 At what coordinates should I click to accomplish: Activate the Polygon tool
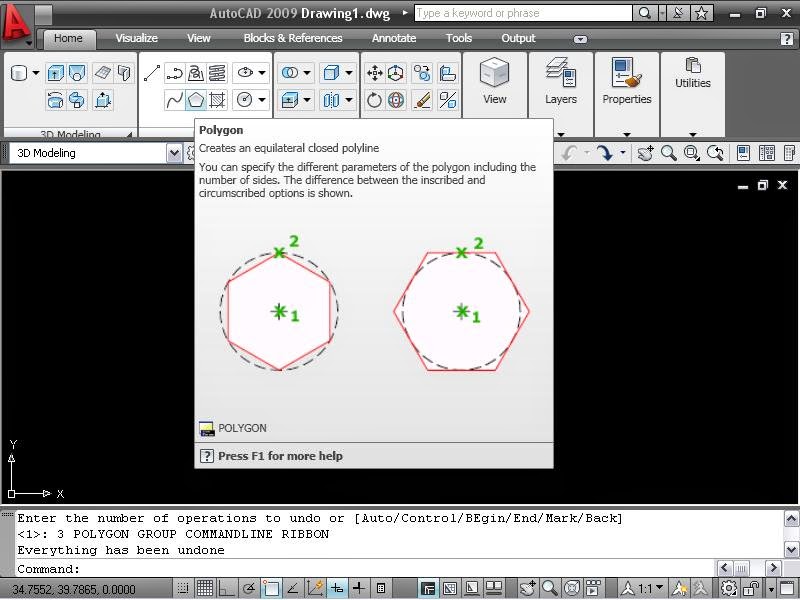click(196, 100)
